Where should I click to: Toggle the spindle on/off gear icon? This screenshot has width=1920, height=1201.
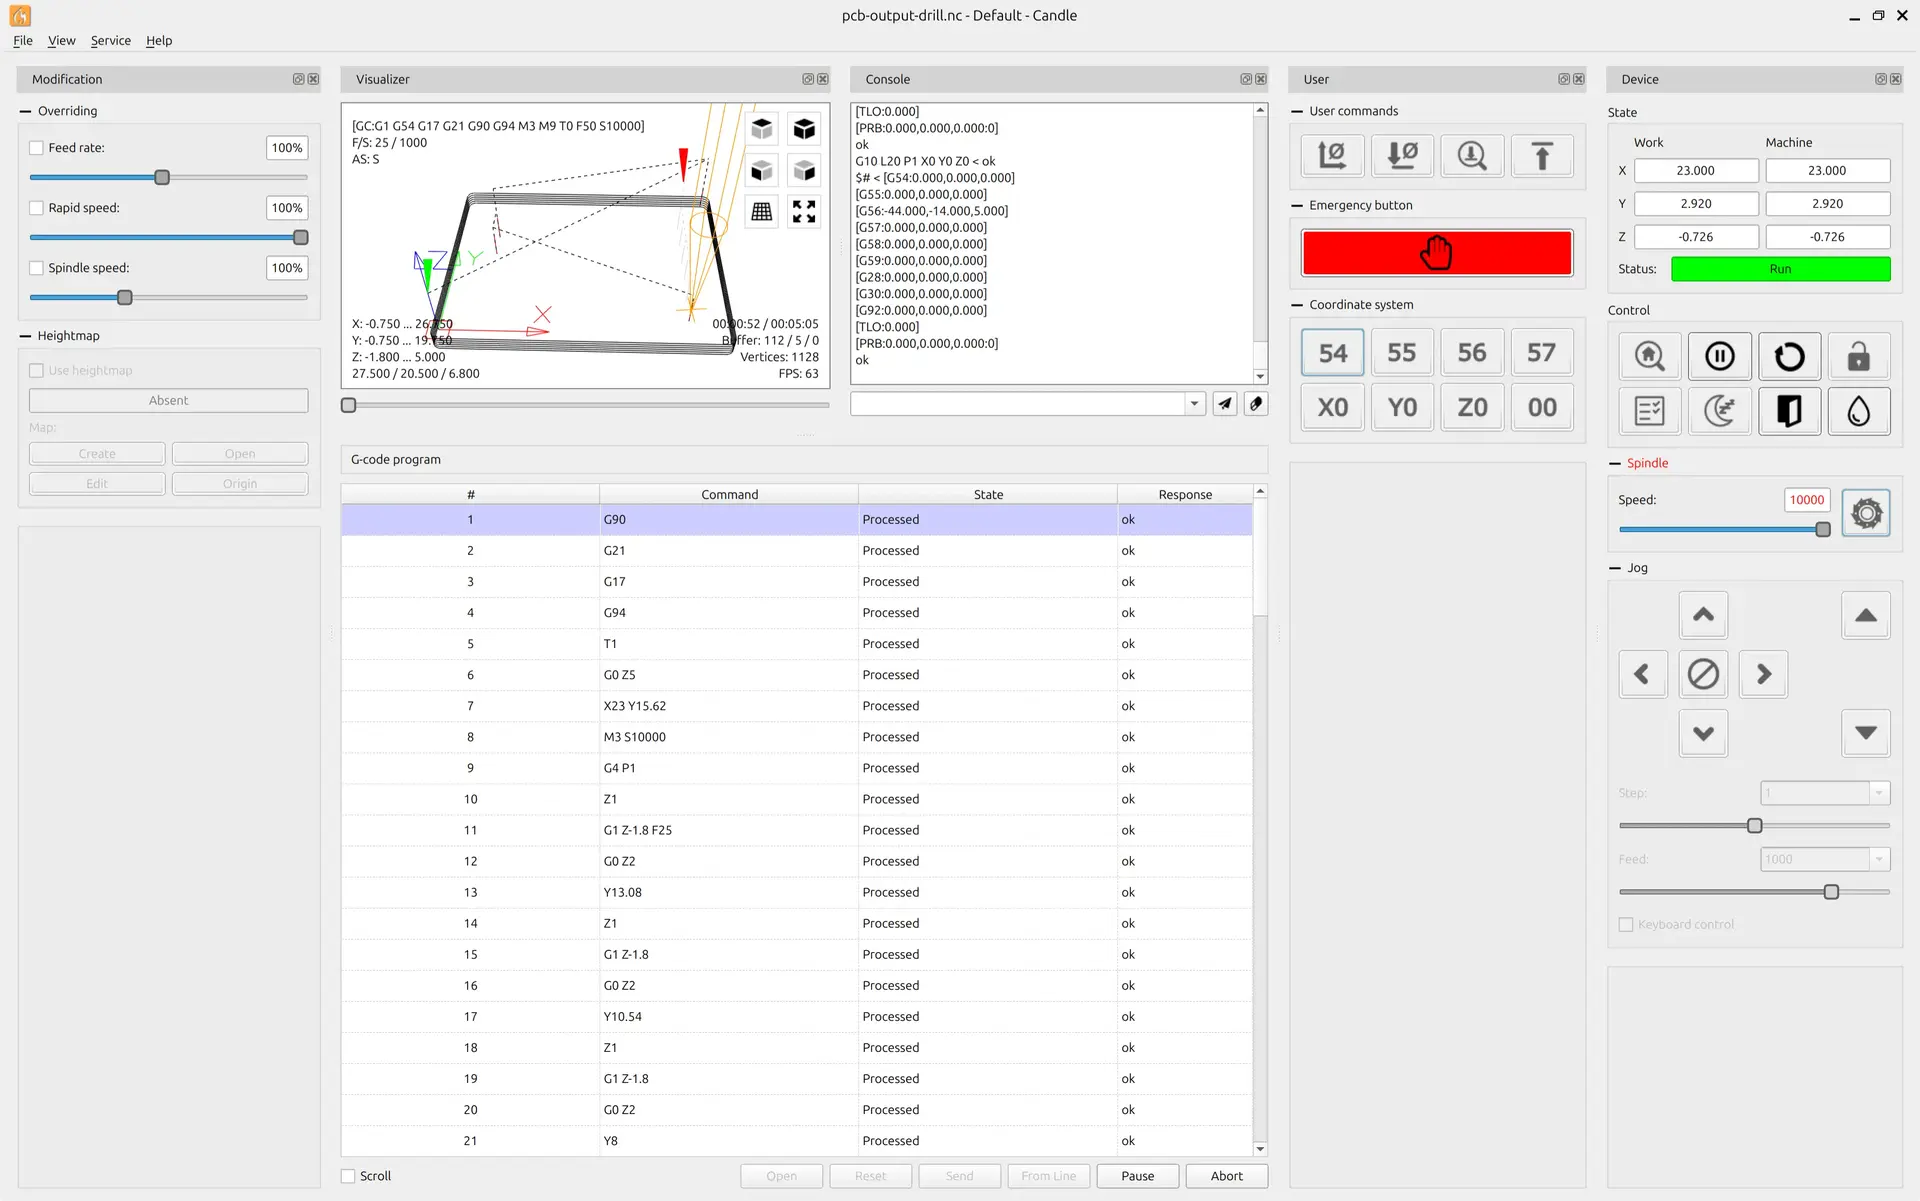point(1865,514)
